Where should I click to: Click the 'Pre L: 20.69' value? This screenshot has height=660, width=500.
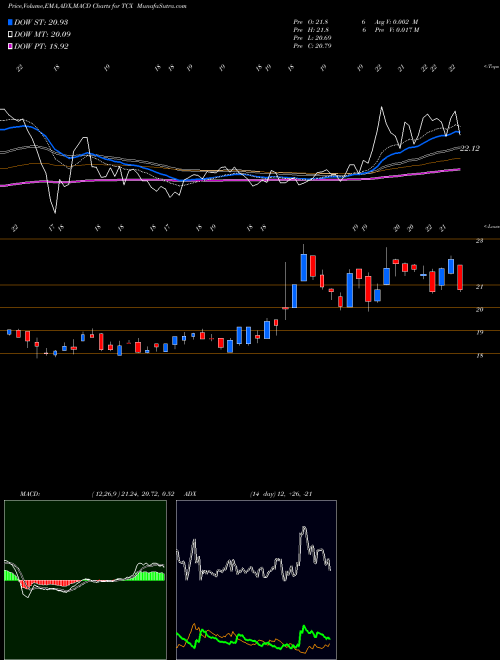[312, 38]
